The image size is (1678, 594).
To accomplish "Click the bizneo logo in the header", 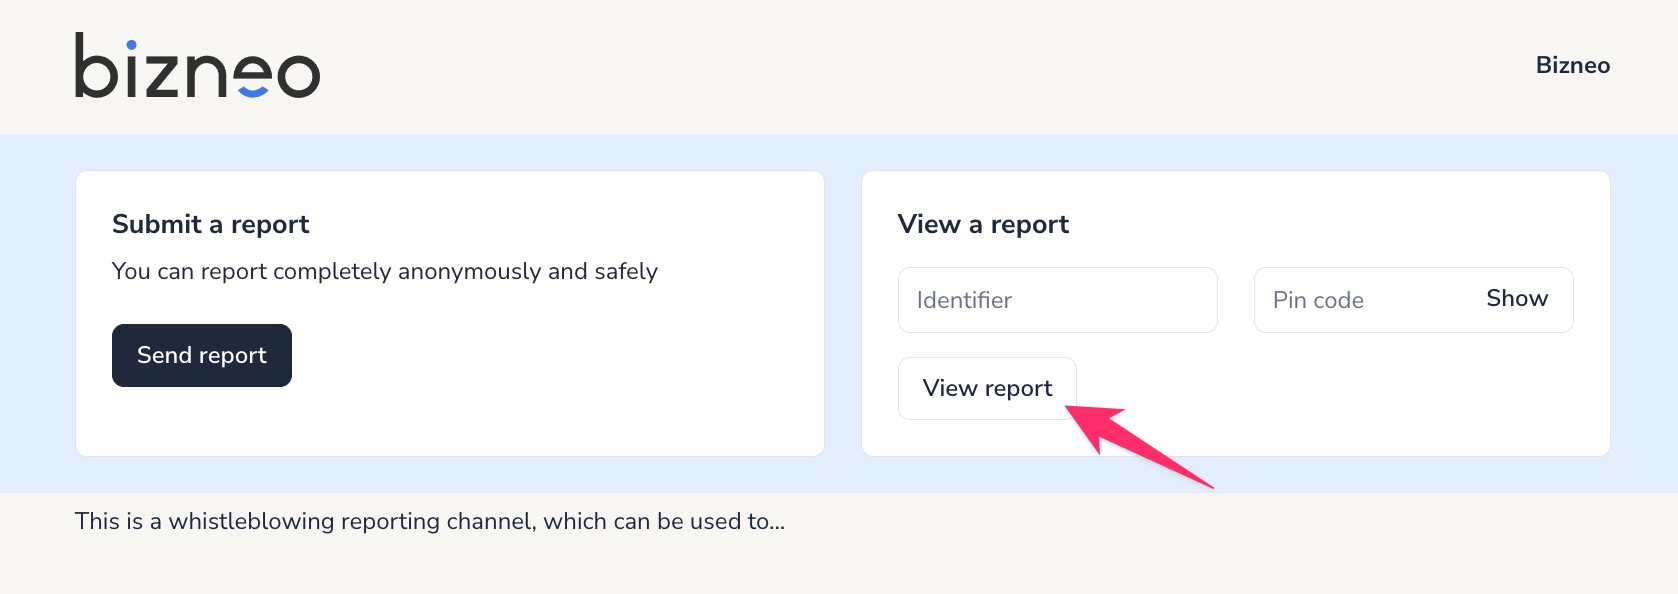I will tap(197, 66).
